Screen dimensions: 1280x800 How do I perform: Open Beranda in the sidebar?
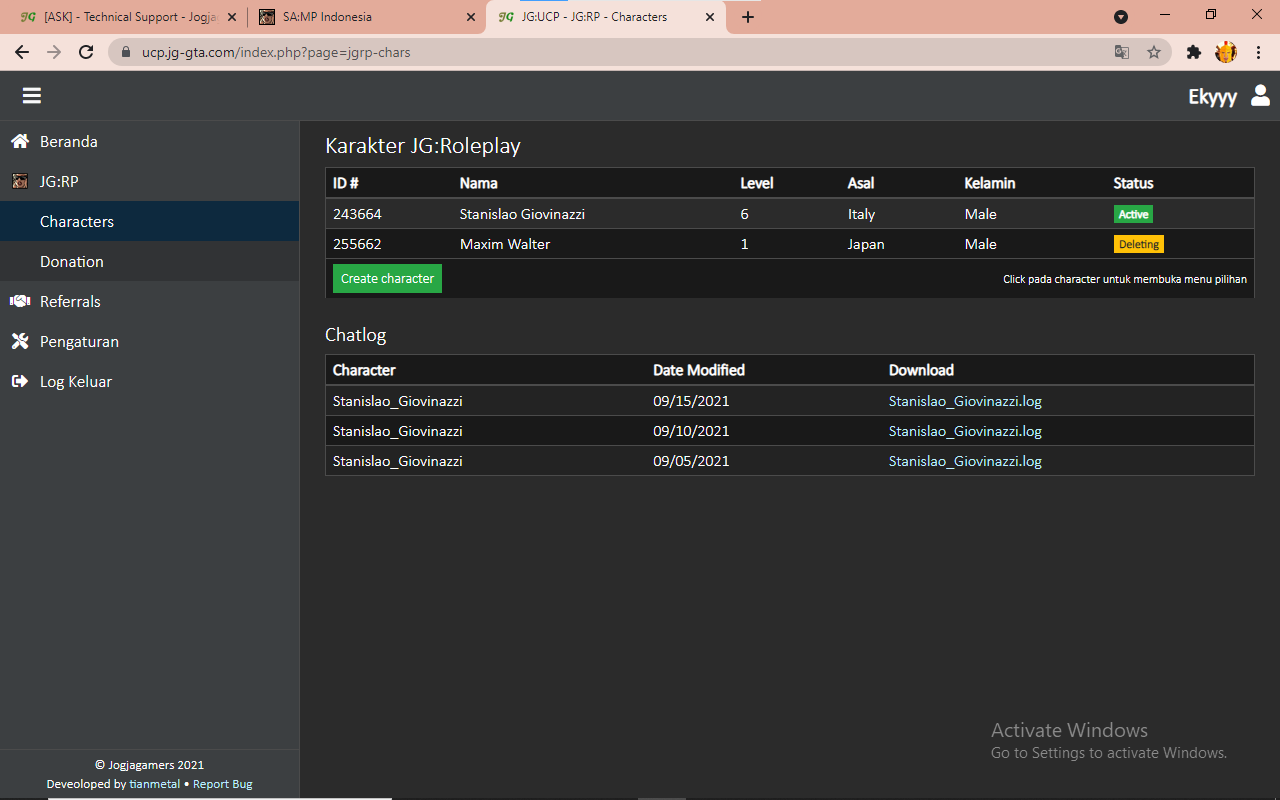click(x=150, y=141)
